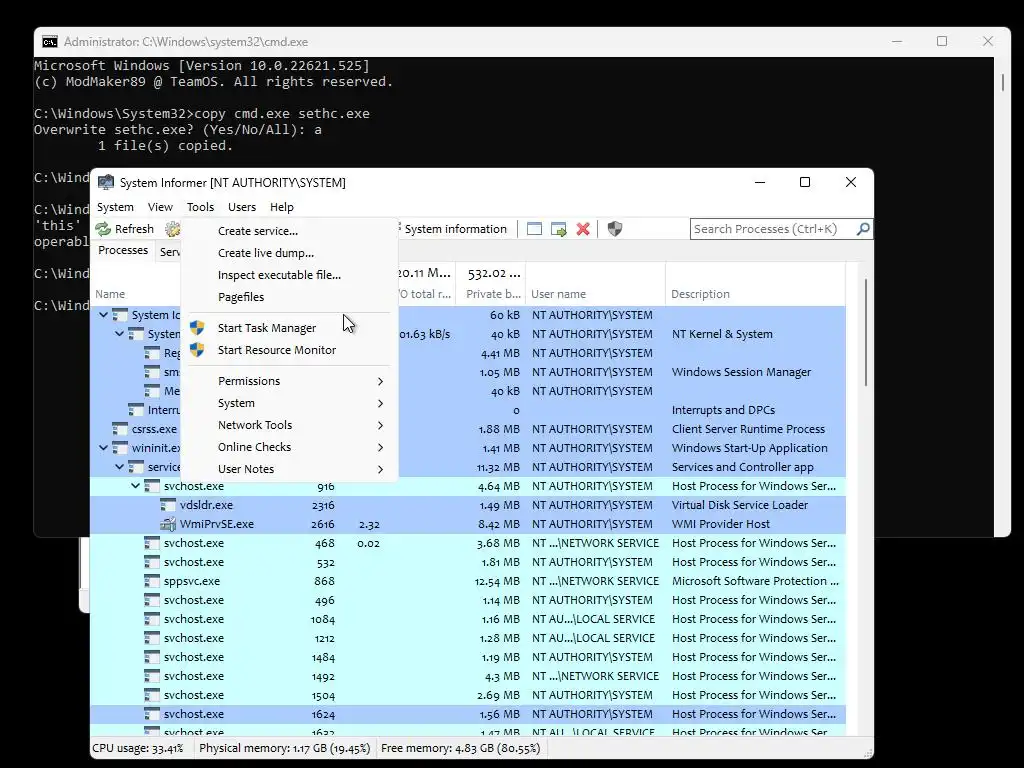Click the vdsldr.exe process icon
The width and height of the screenshot is (1024, 768).
pyautogui.click(x=168, y=505)
